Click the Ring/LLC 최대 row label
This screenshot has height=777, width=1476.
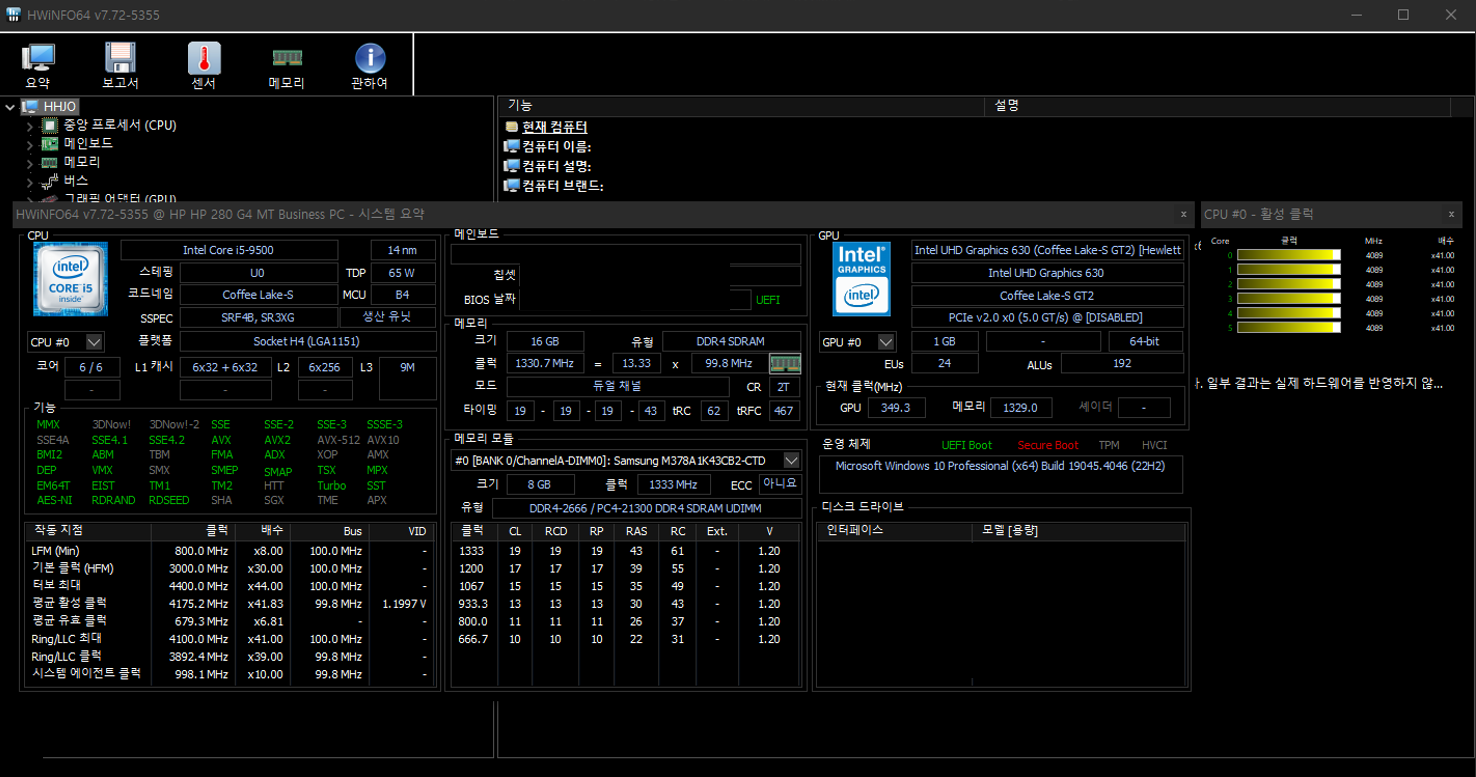(x=66, y=639)
